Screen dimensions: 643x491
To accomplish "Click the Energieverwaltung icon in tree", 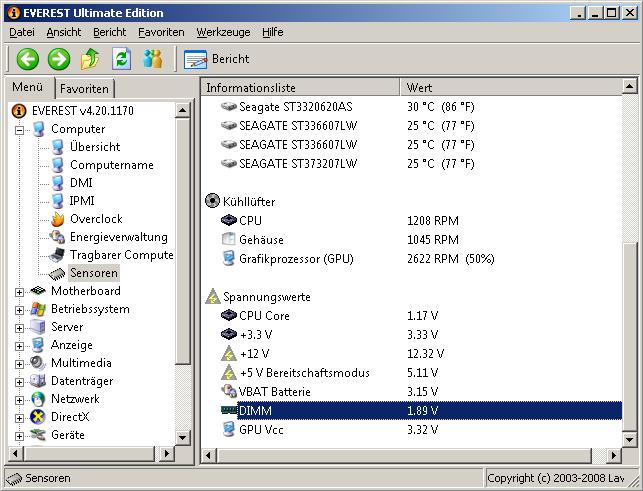I will 57,237.
